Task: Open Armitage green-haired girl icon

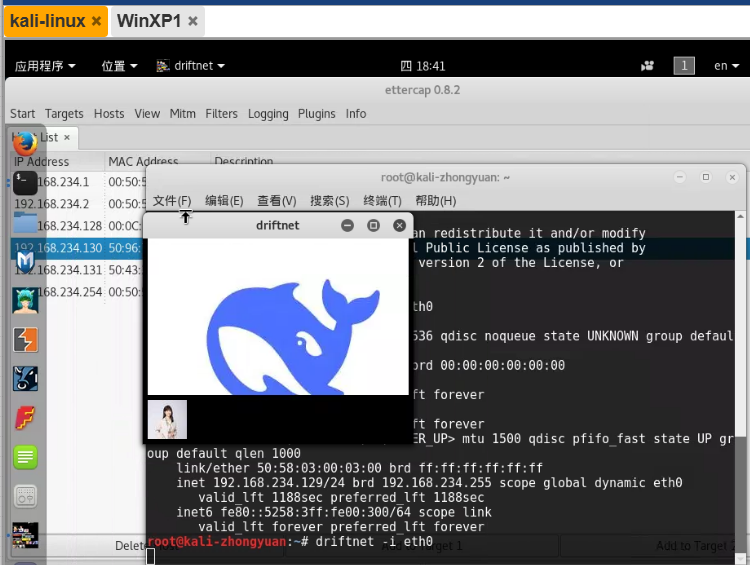Action: click(25, 300)
